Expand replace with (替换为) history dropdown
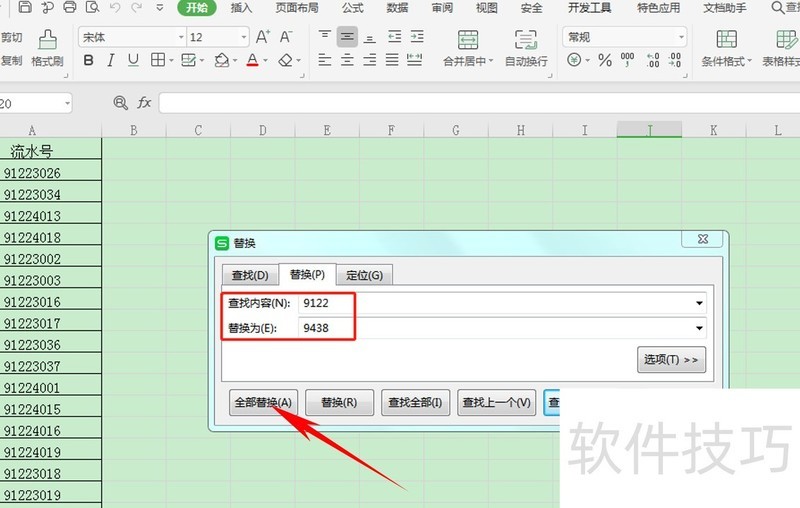 (699, 328)
